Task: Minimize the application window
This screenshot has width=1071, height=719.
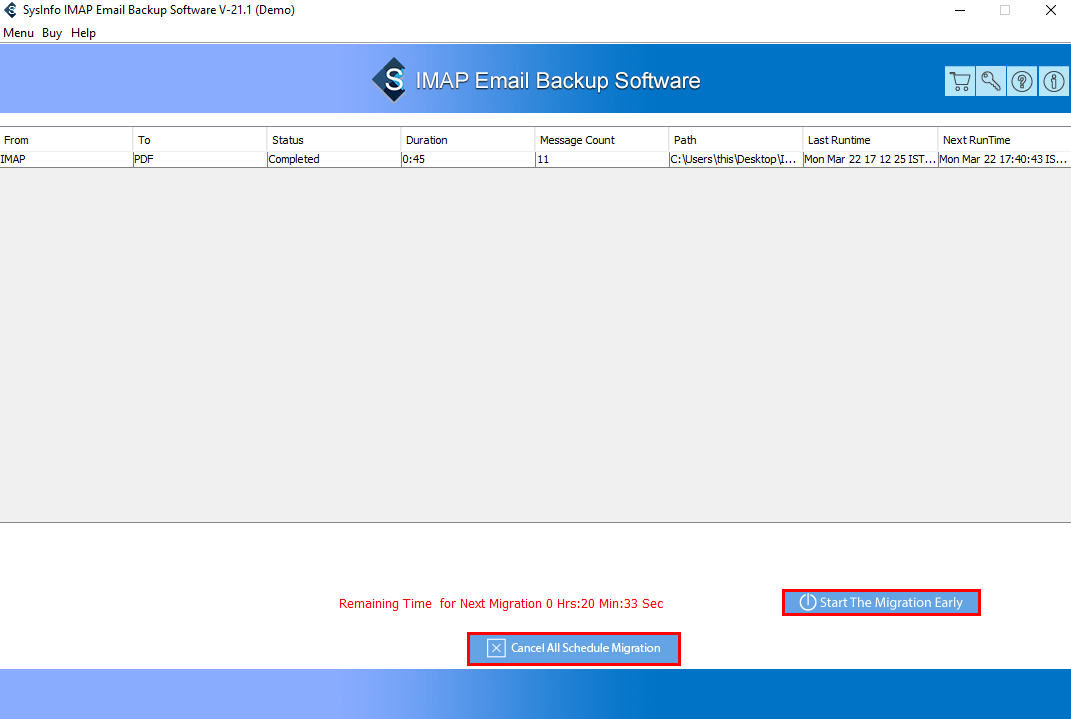Action: [960, 10]
